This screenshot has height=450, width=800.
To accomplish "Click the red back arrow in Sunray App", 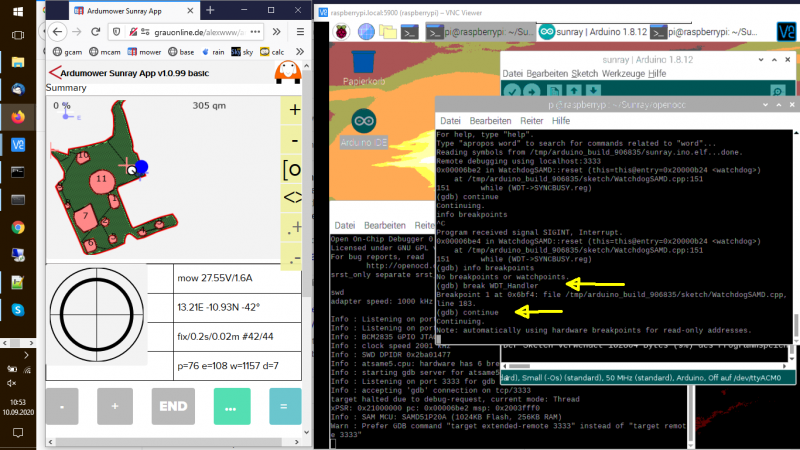I will coord(54,72).
